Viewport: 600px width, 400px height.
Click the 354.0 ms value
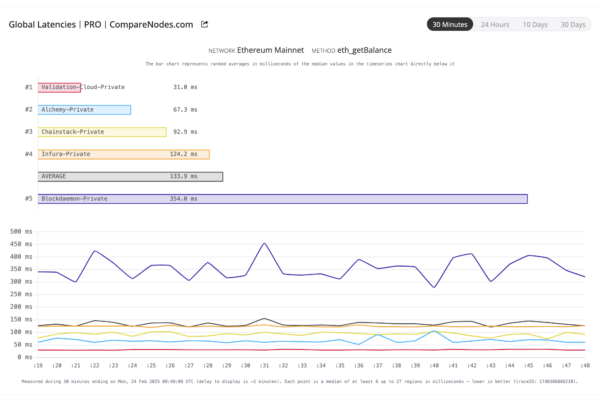184,199
